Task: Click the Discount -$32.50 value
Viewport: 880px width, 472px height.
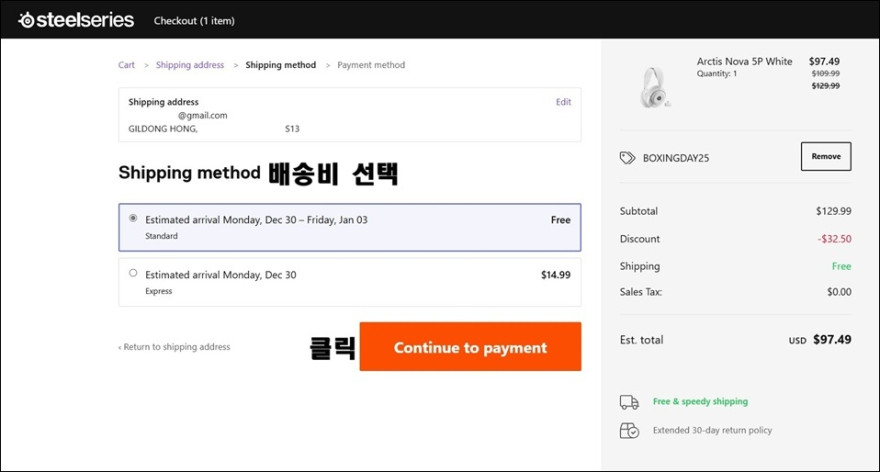Action: [835, 239]
